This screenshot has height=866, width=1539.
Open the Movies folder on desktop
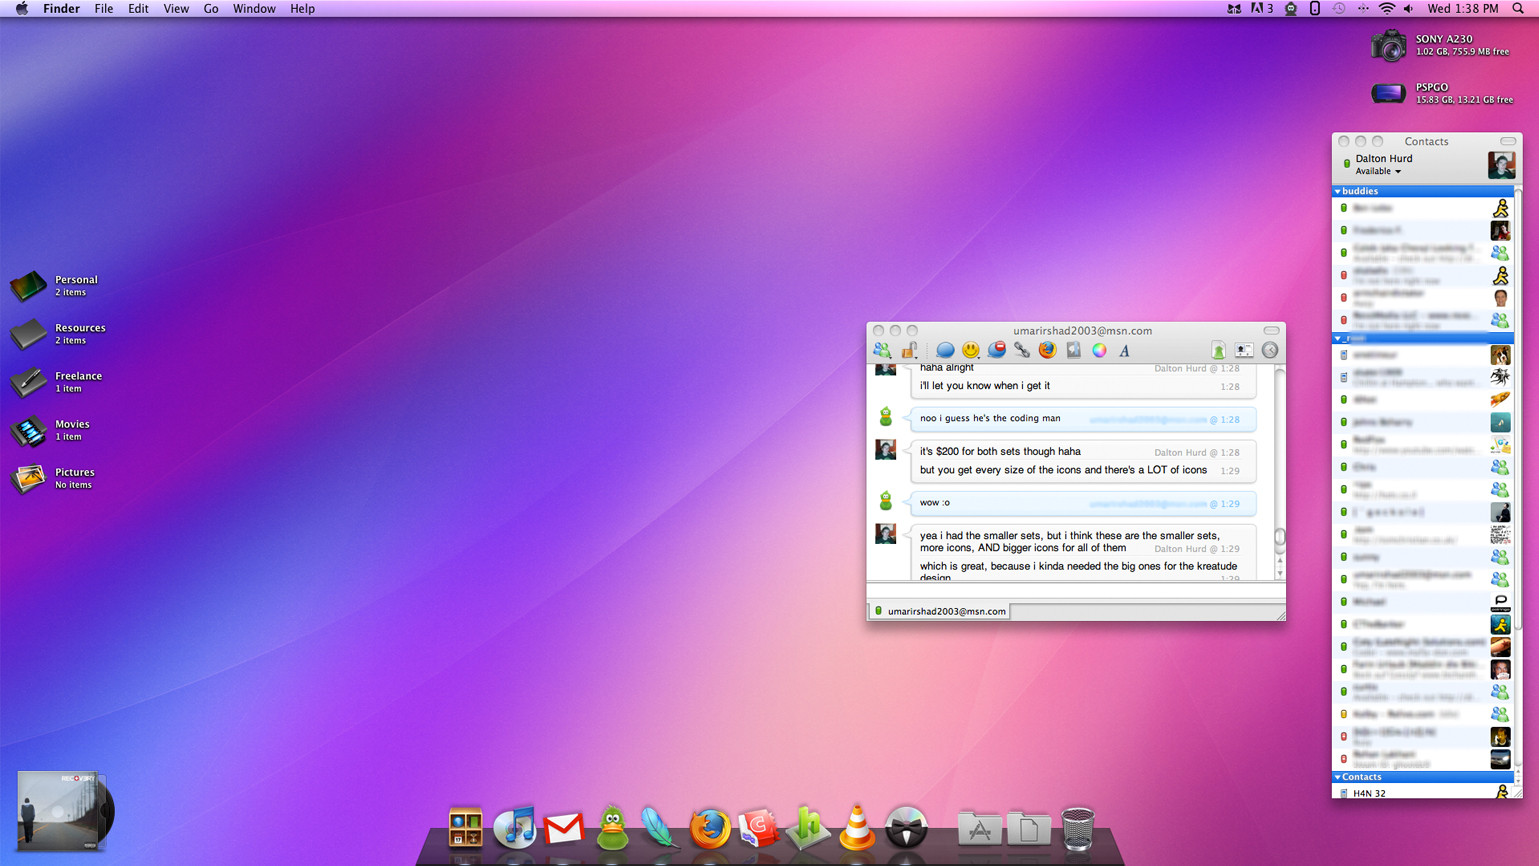point(28,430)
